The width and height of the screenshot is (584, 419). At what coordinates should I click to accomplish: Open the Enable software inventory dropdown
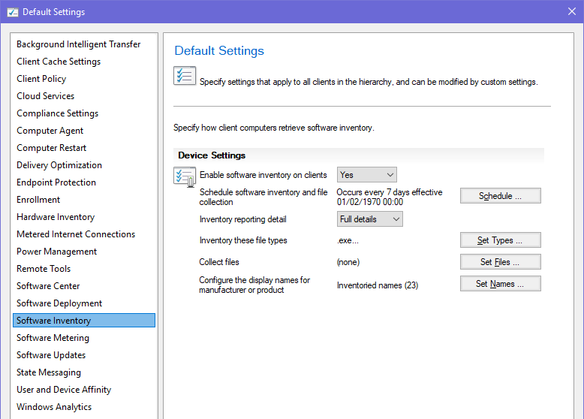[367, 175]
